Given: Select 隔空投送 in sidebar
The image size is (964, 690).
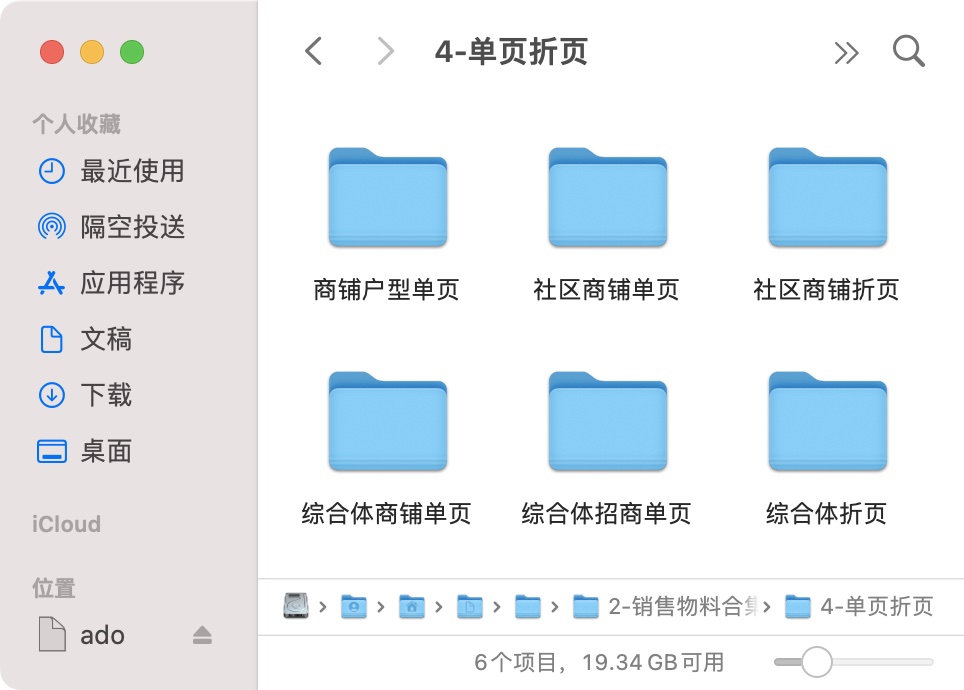Looking at the screenshot, I should (132, 227).
